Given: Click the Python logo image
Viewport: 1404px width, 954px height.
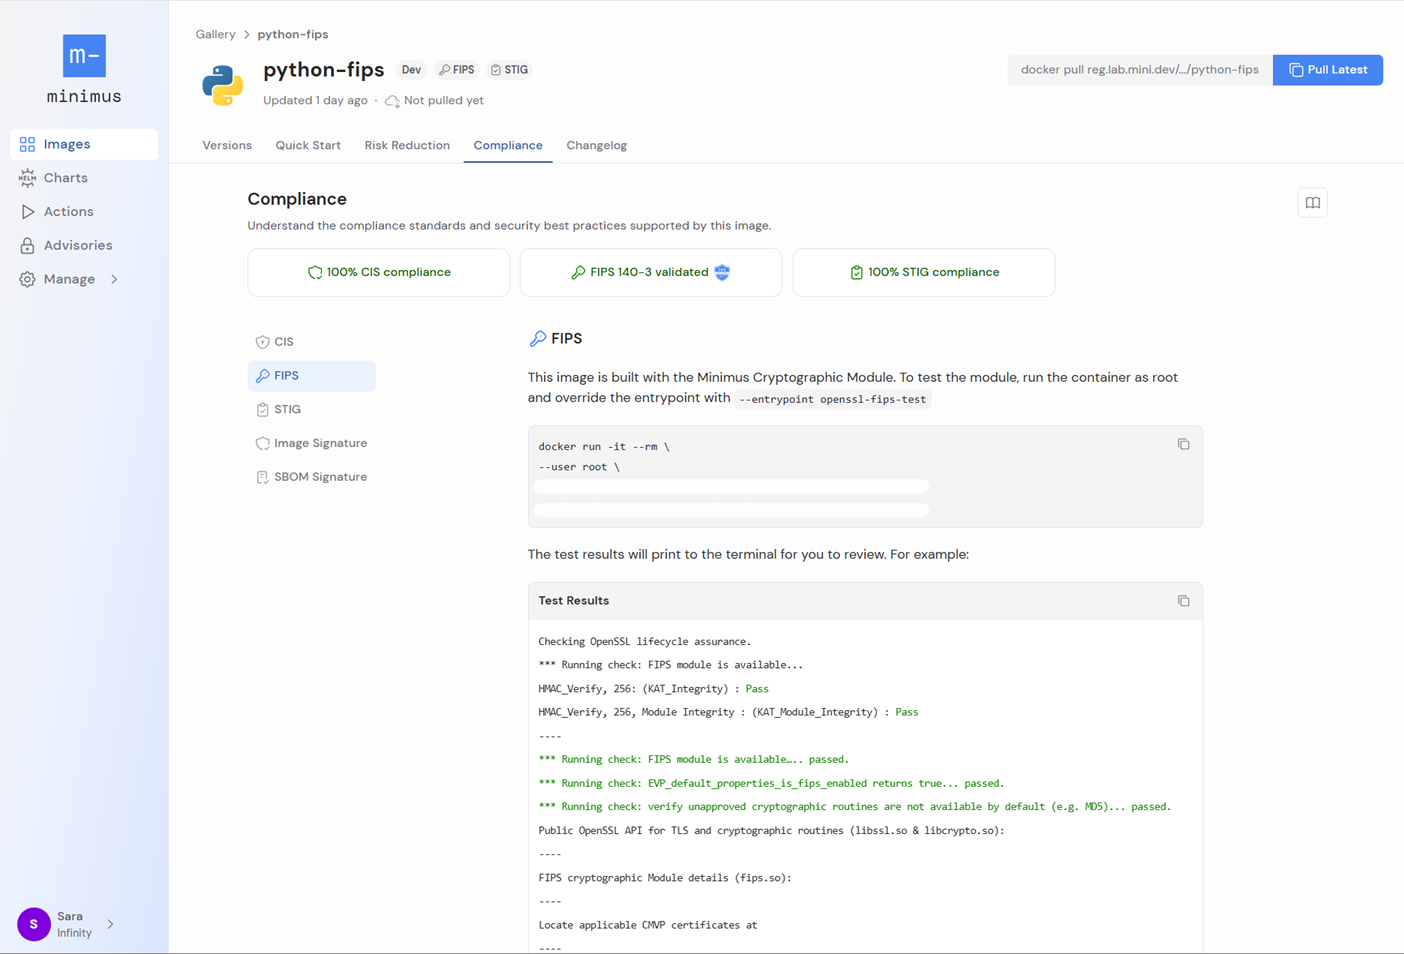Looking at the screenshot, I should coord(222,85).
